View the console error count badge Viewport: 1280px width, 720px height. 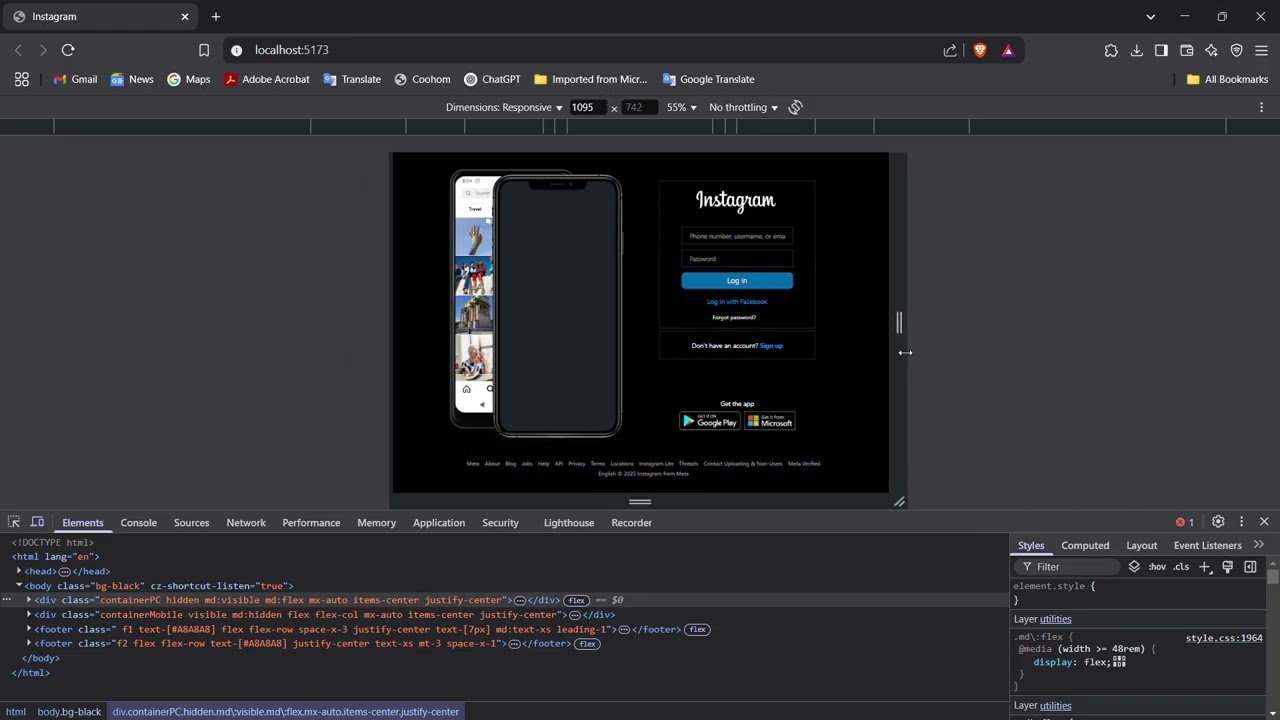(x=1185, y=522)
